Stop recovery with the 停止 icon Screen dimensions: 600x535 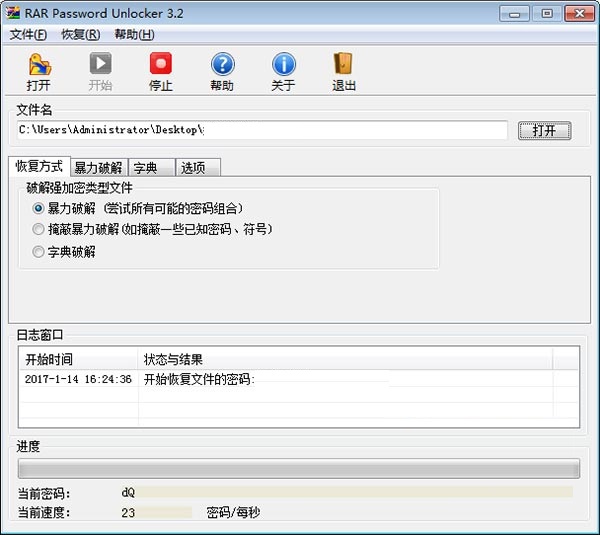point(161,64)
